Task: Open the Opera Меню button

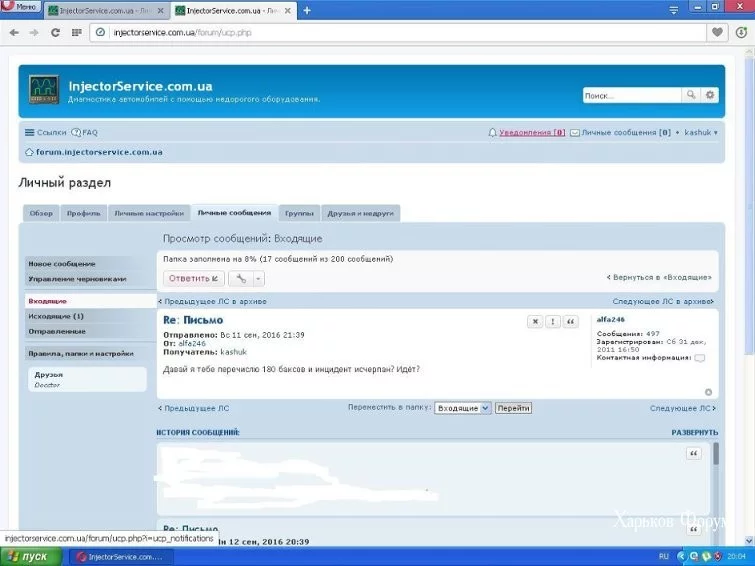Action: point(21,7)
